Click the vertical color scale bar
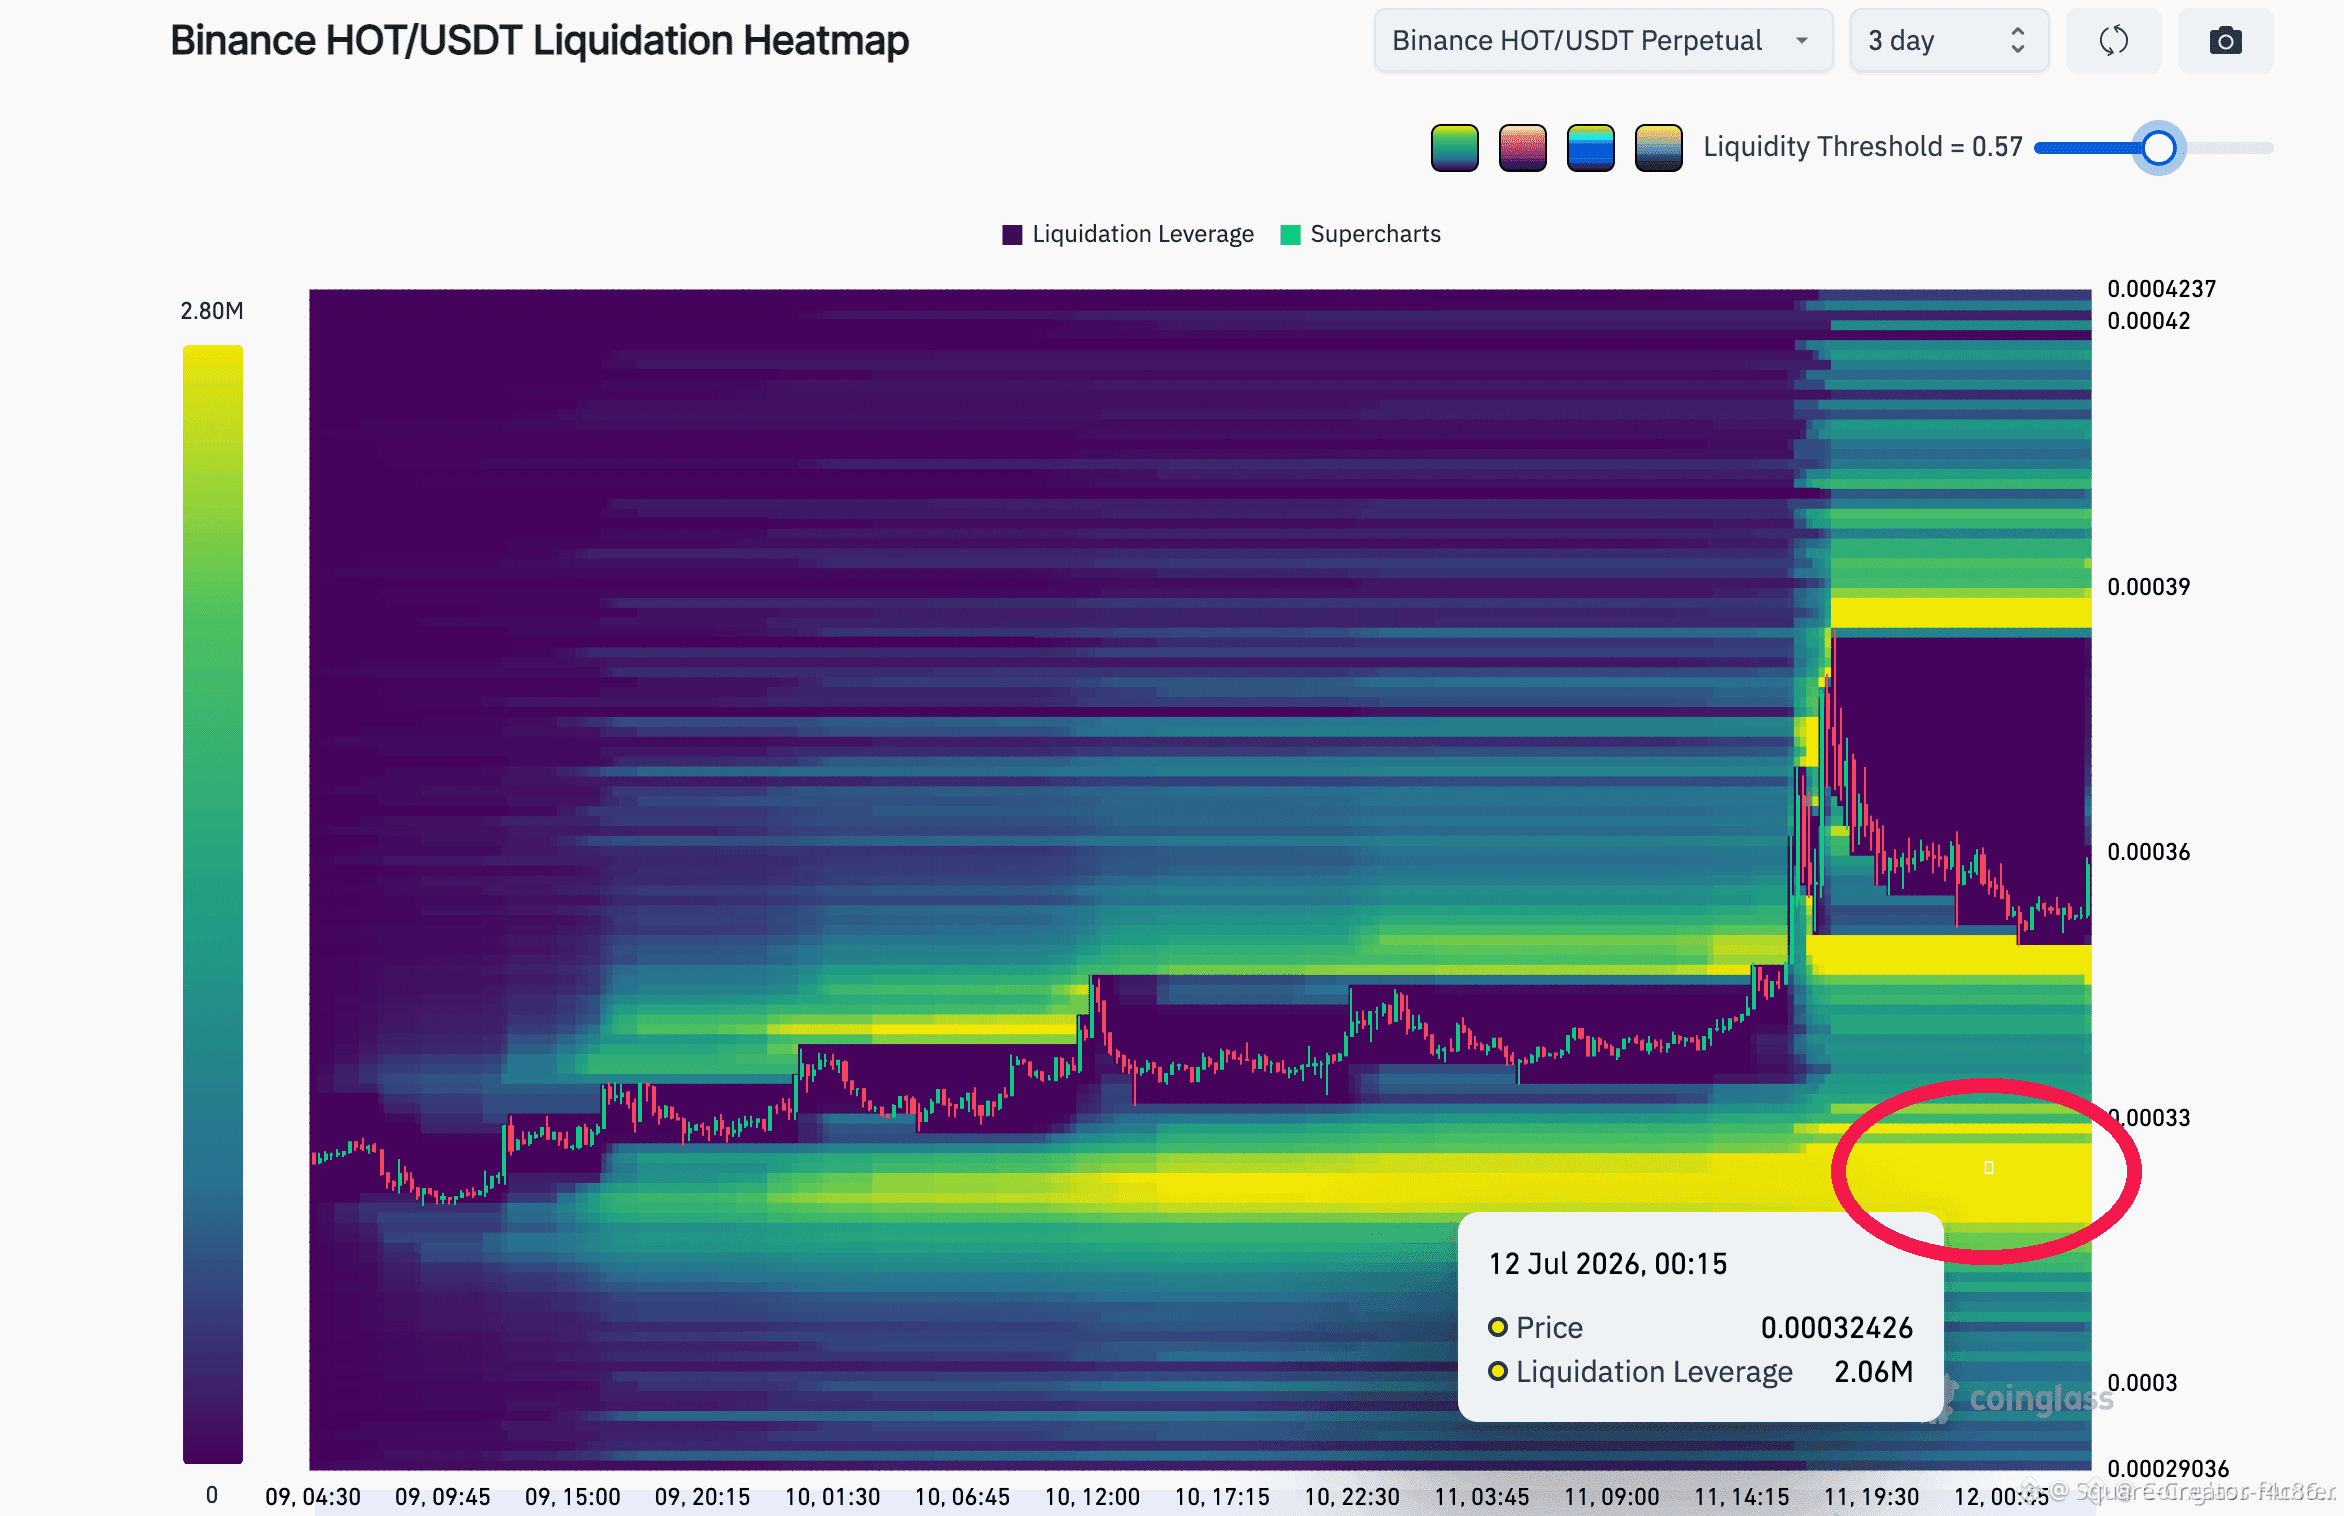This screenshot has height=1516, width=2344. click(x=213, y=904)
